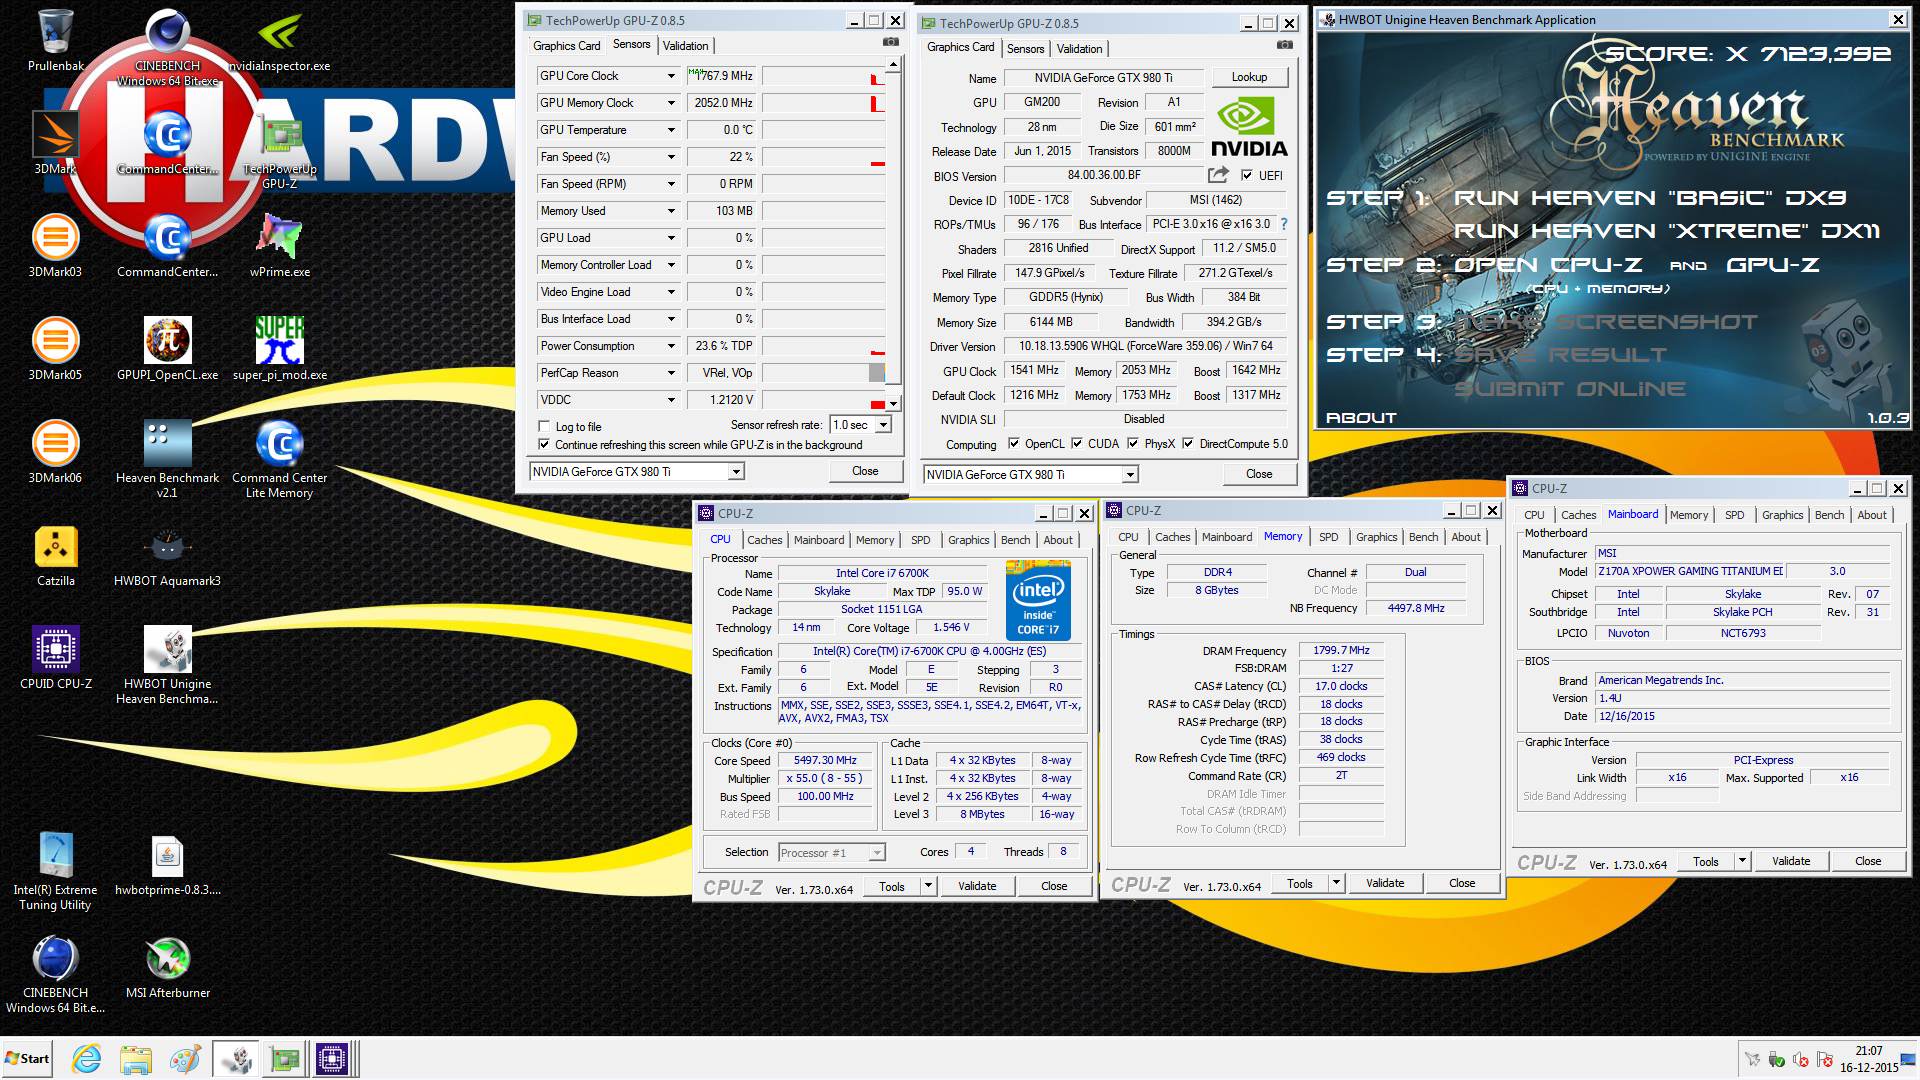The image size is (1920, 1080).
Task: Click Validate in CPU-Z Mainboard window
Action: [x=1791, y=861]
